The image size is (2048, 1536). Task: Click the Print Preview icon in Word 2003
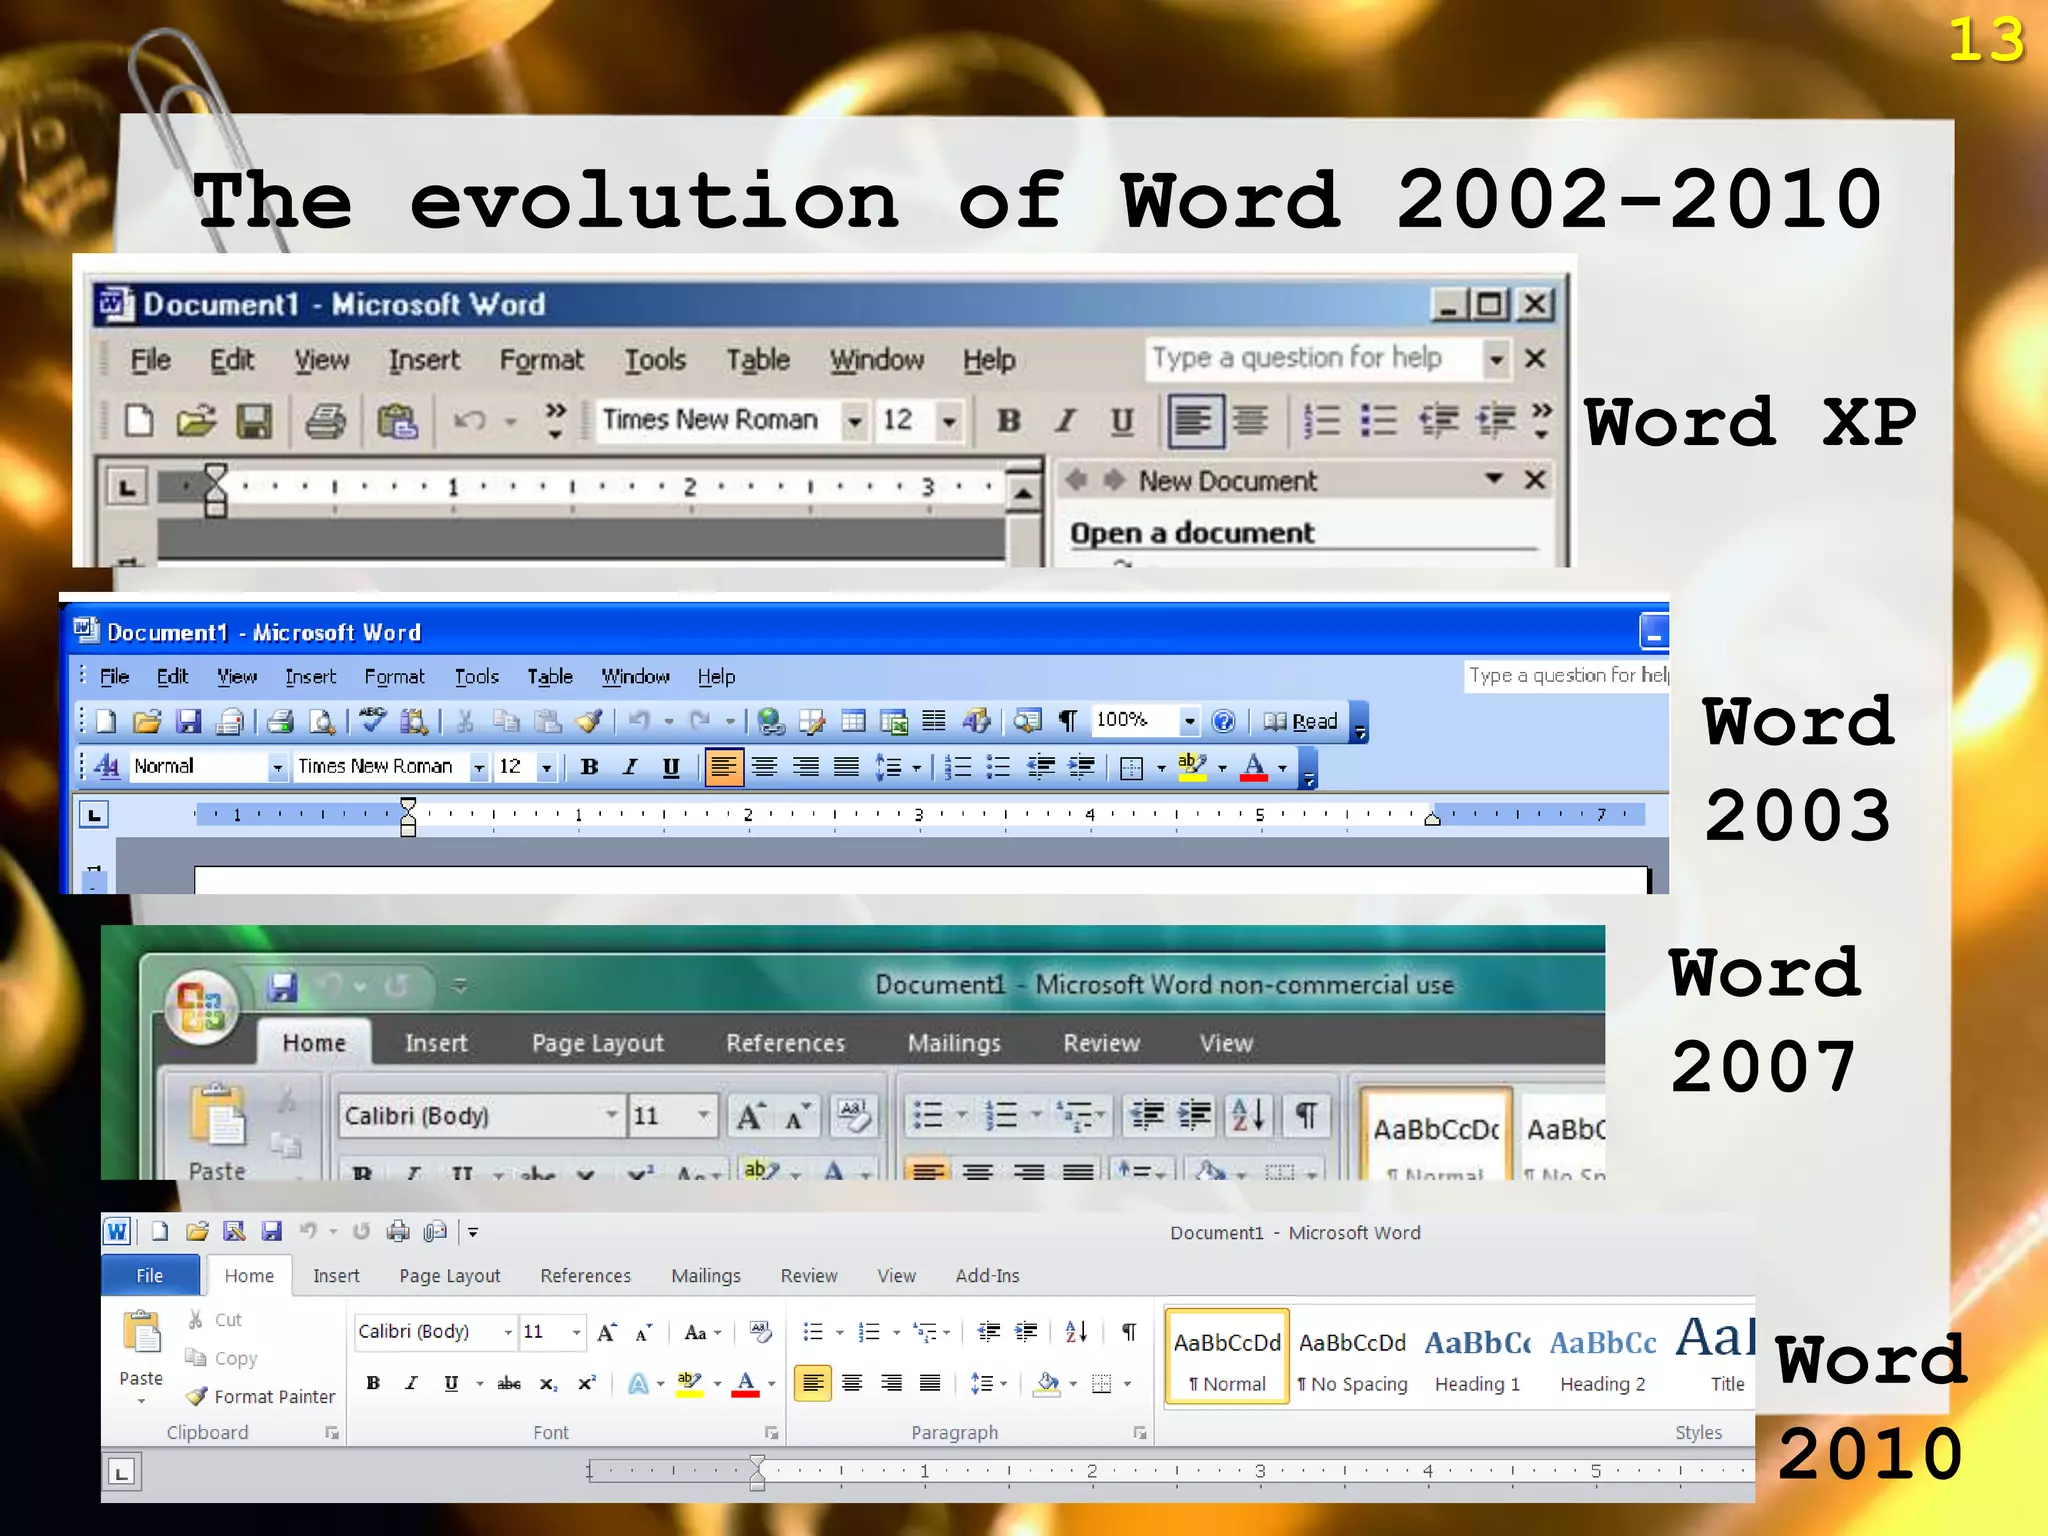point(321,721)
